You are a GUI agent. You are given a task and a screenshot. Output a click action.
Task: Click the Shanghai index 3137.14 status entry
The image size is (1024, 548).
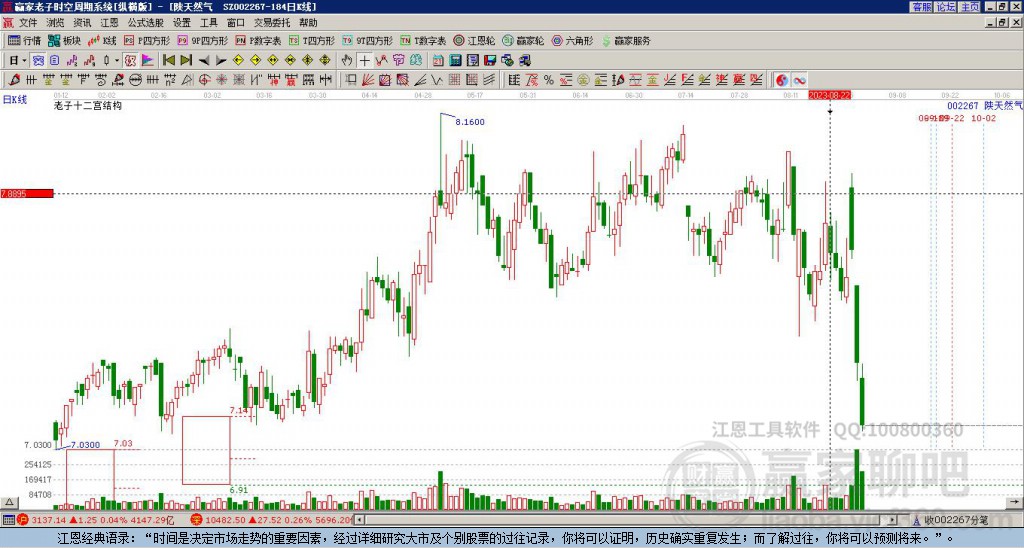click(x=95, y=520)
